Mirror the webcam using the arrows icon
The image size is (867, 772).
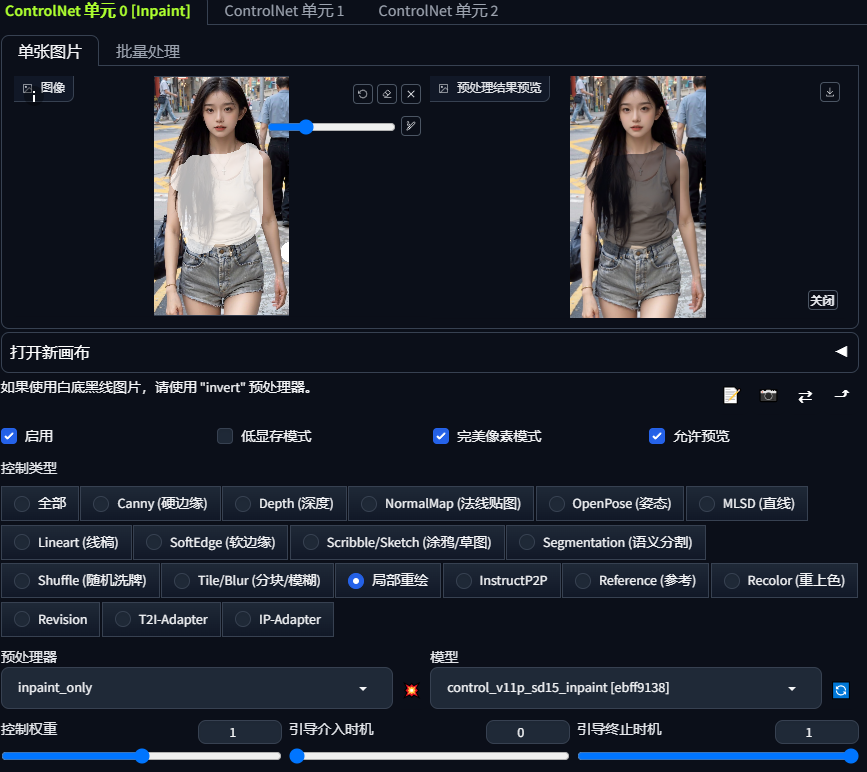(805, 395)
